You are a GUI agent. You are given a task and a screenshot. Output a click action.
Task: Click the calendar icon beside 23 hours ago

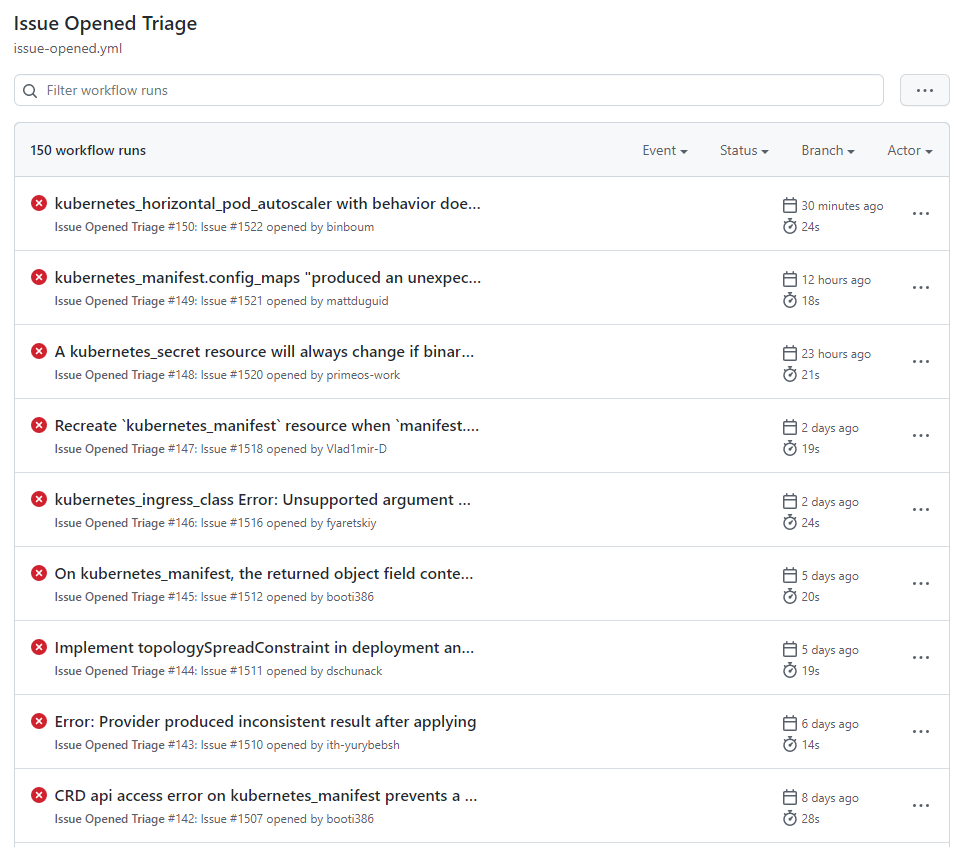pos(789,353)
